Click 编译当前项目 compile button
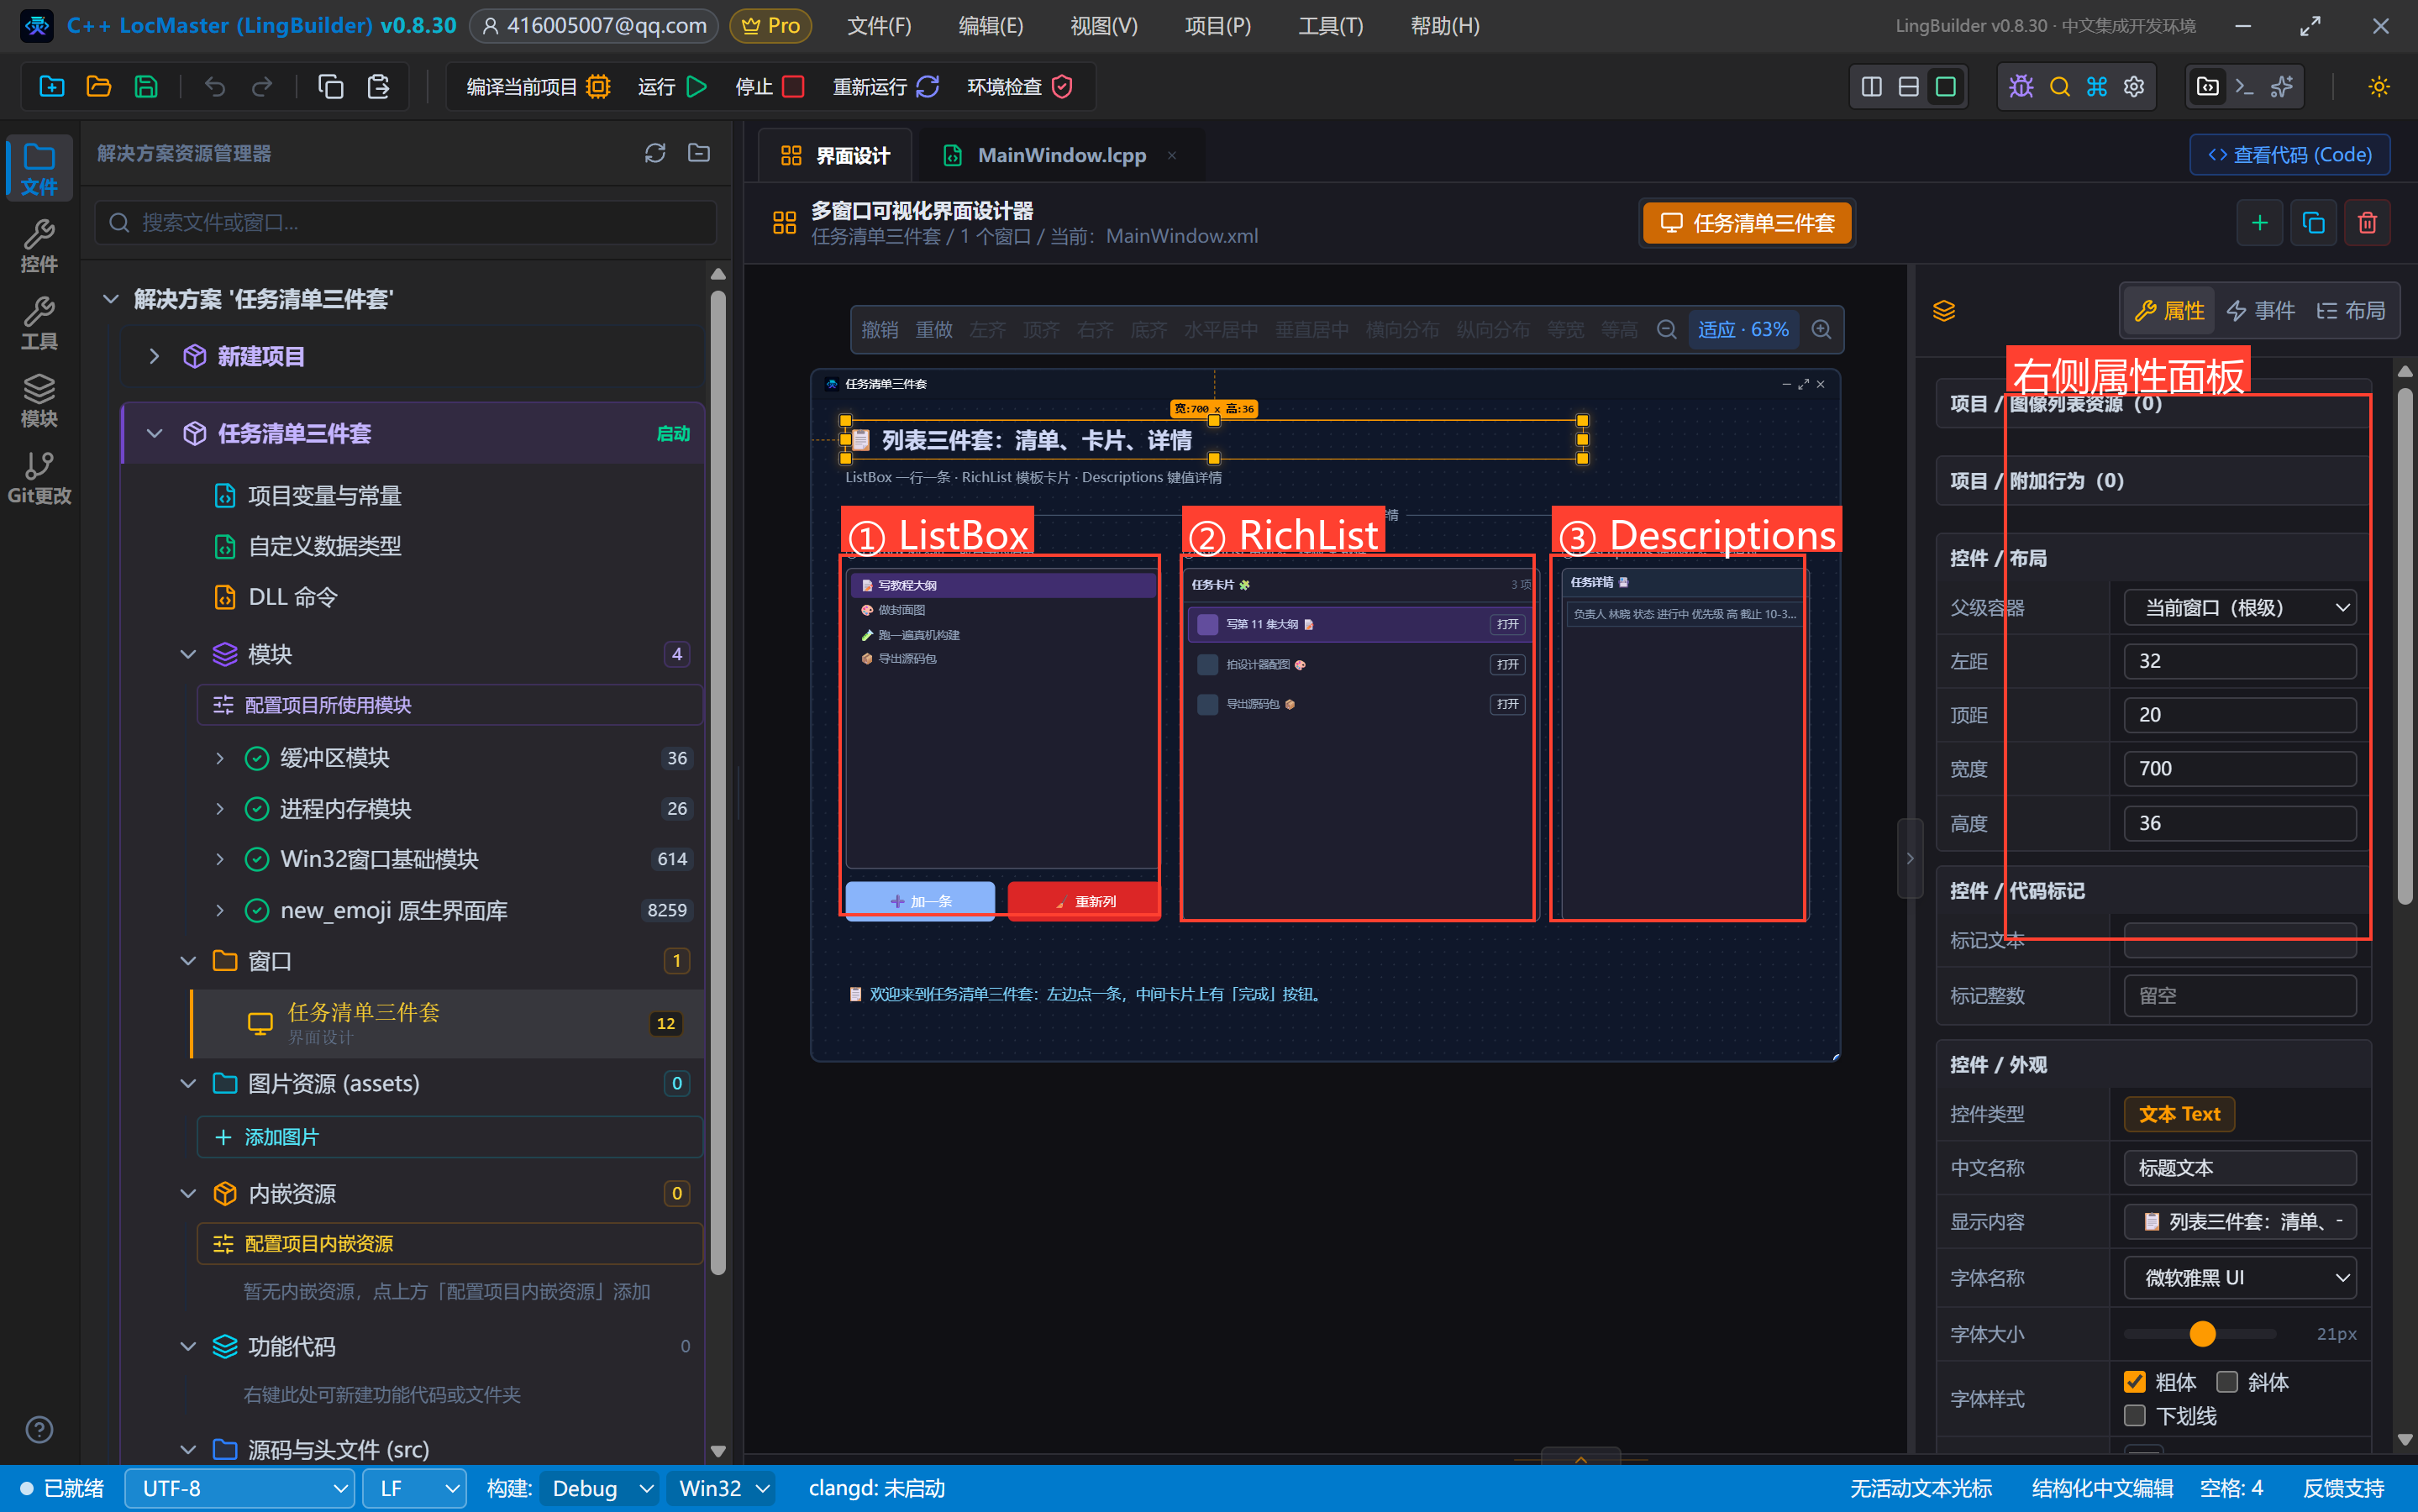Screen dimensions: 2418x1512 coord(538,87)
